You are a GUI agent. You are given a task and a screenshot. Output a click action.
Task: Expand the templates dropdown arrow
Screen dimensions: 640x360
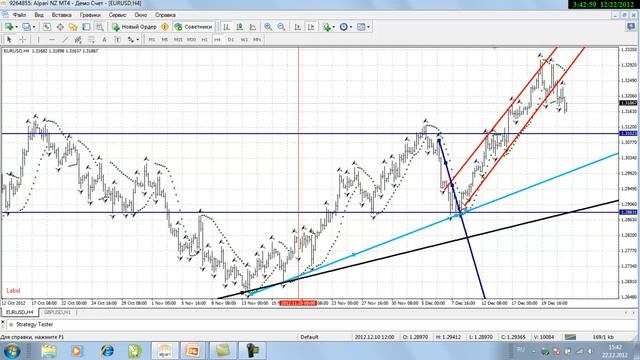tap(369, 27)
